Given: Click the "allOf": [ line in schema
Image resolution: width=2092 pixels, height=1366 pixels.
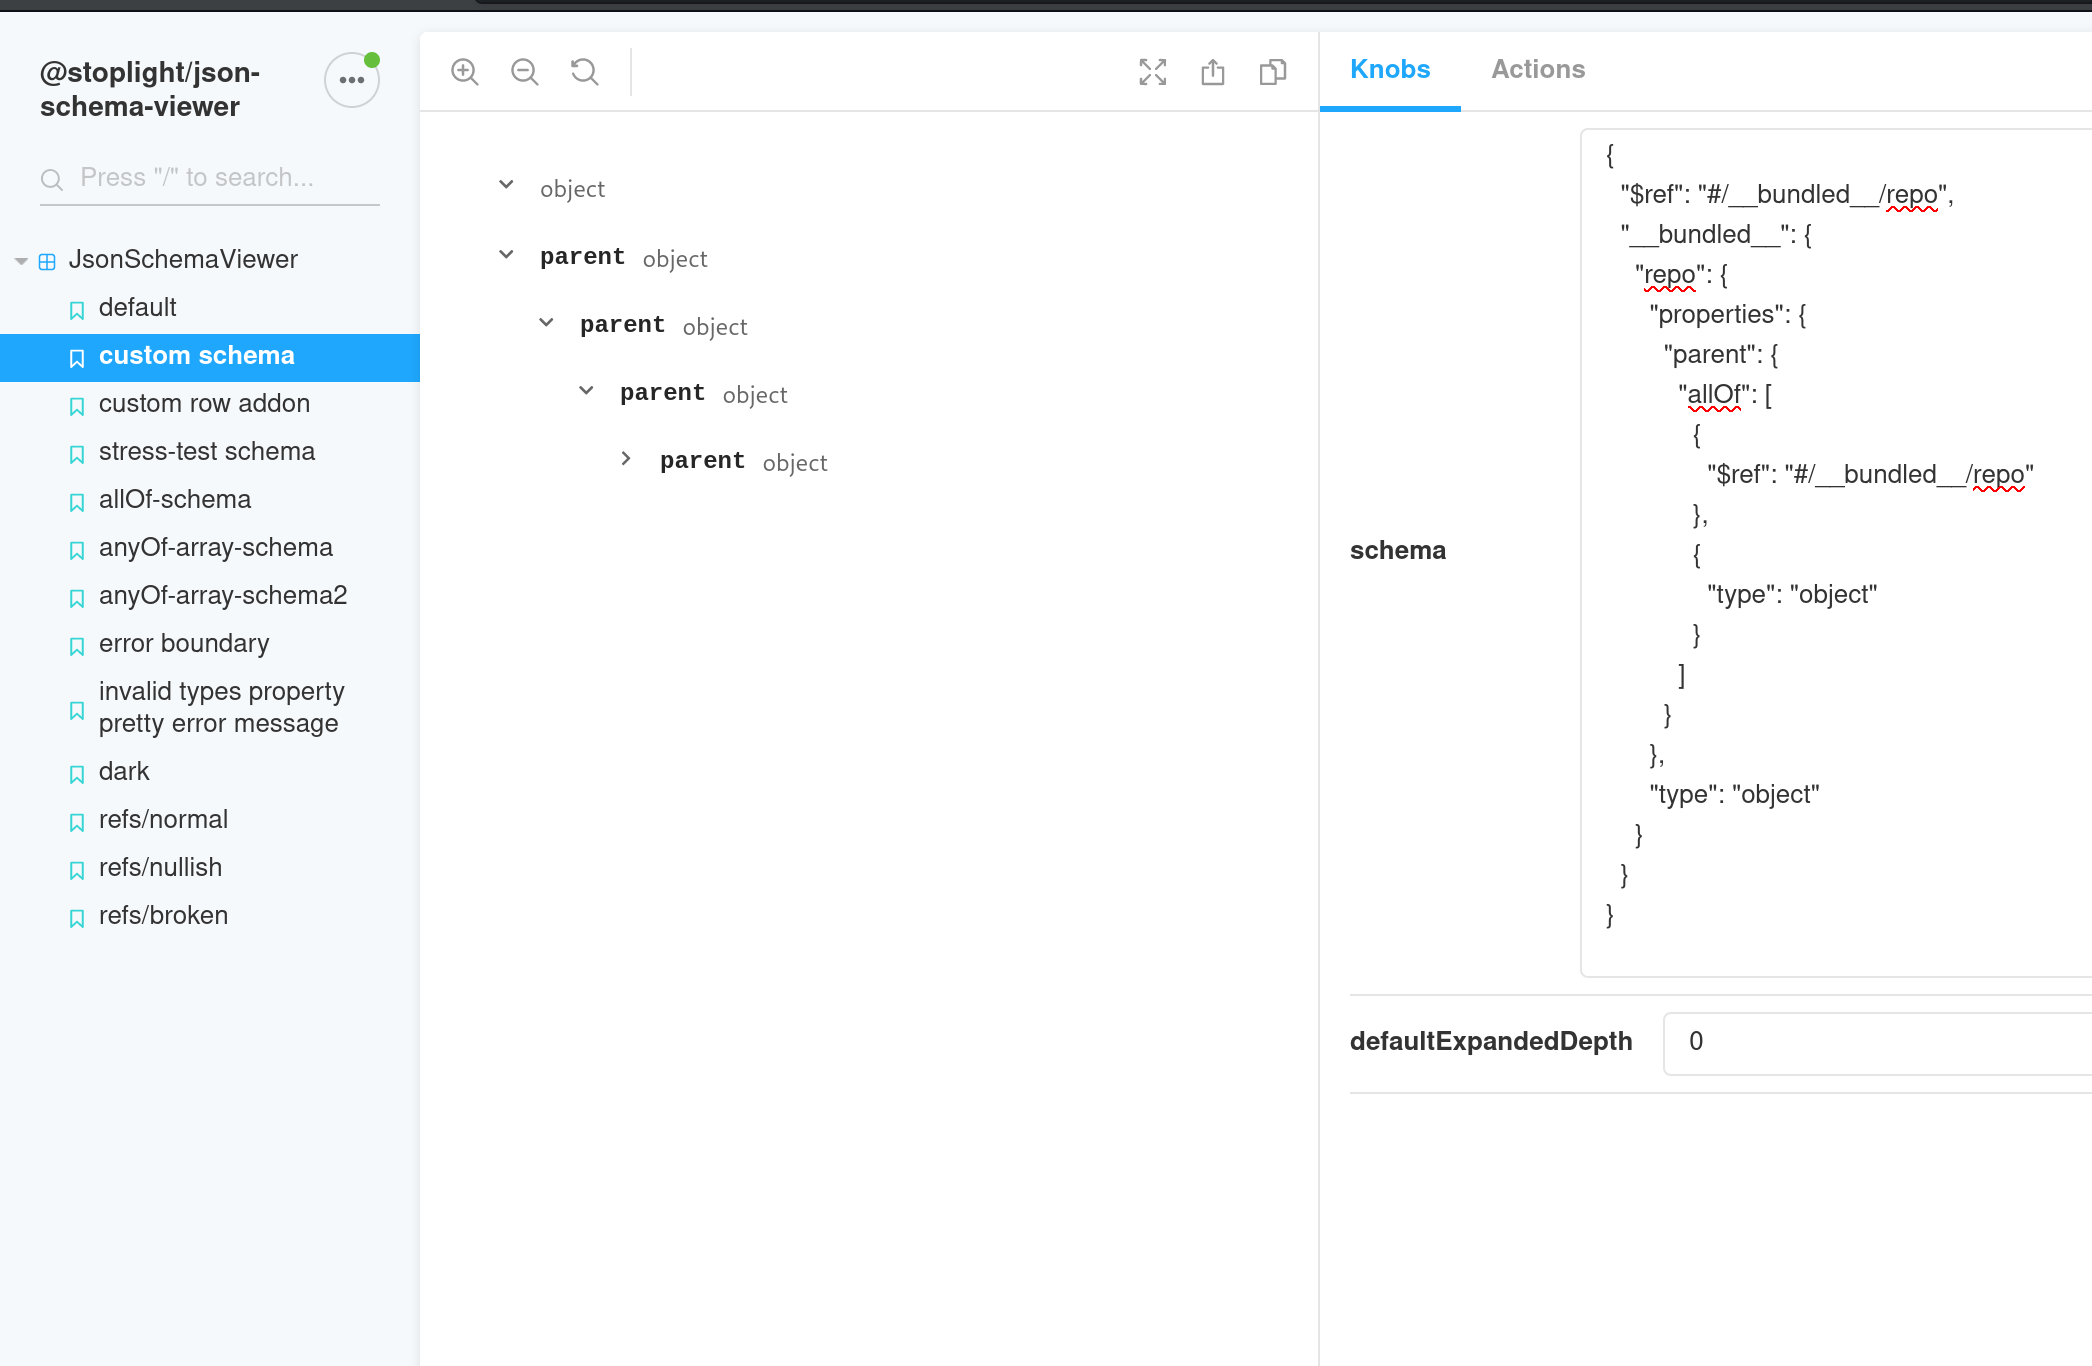Looking at the screenshot, I should (1725, 395).
